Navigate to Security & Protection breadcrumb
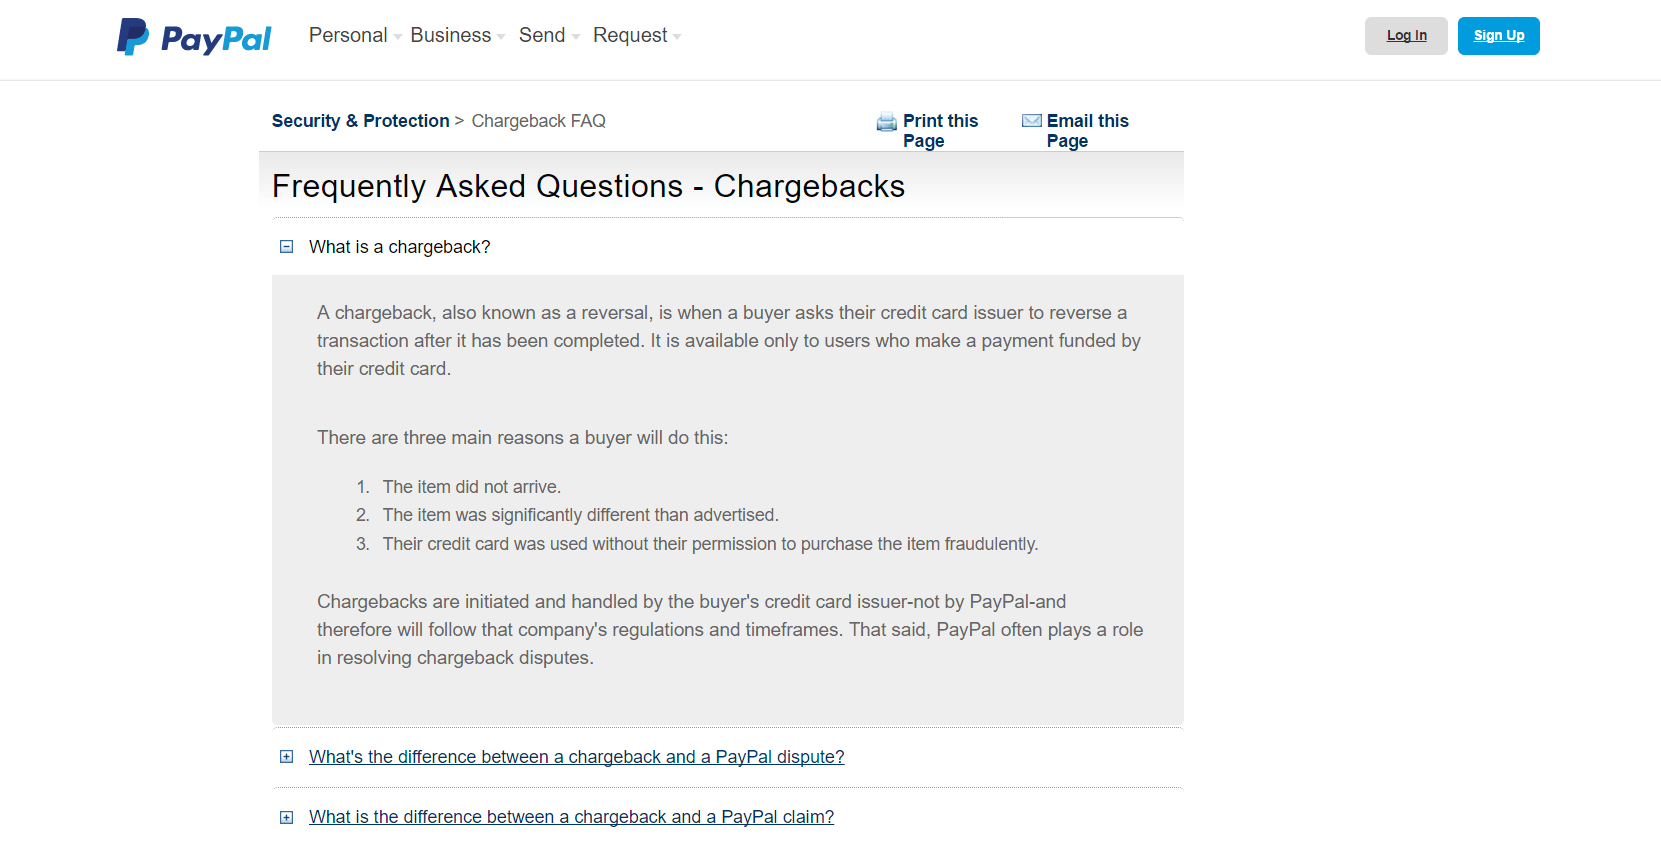The image size is (1661, 843). 360,120
